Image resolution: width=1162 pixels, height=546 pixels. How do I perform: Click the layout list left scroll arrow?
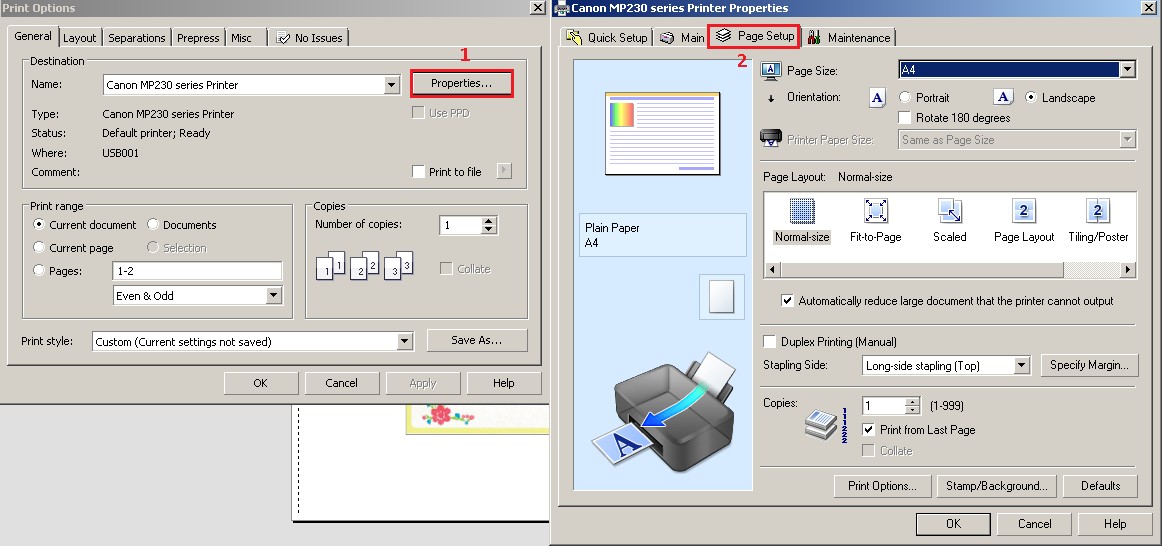pos(771,270)
